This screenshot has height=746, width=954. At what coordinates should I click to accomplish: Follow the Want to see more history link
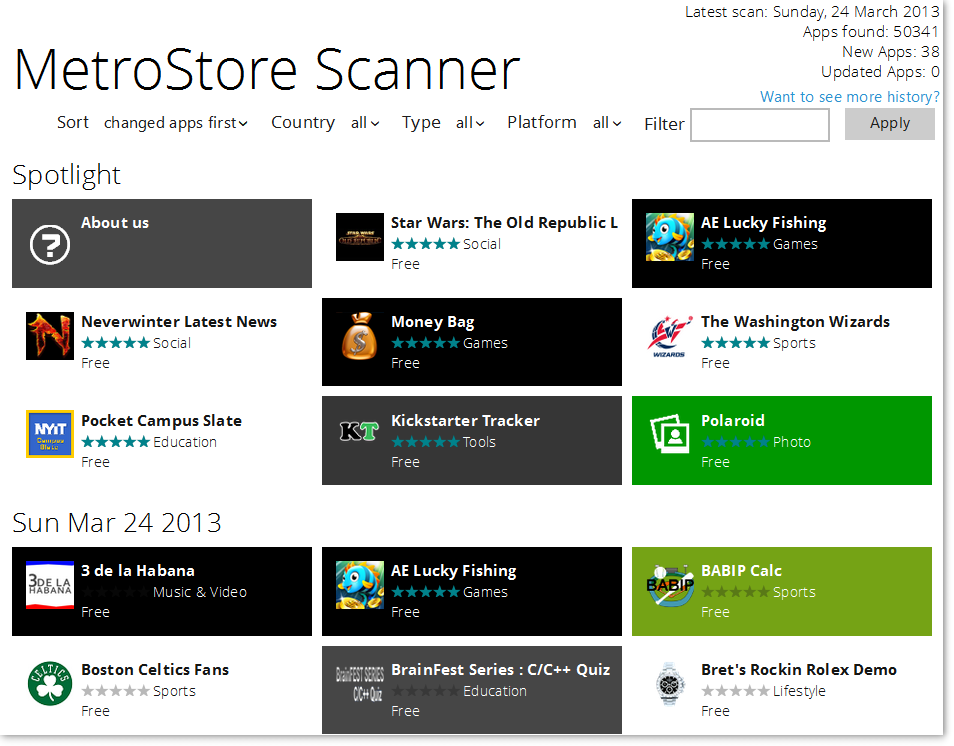pyautogui.click(x=849, y=97)
